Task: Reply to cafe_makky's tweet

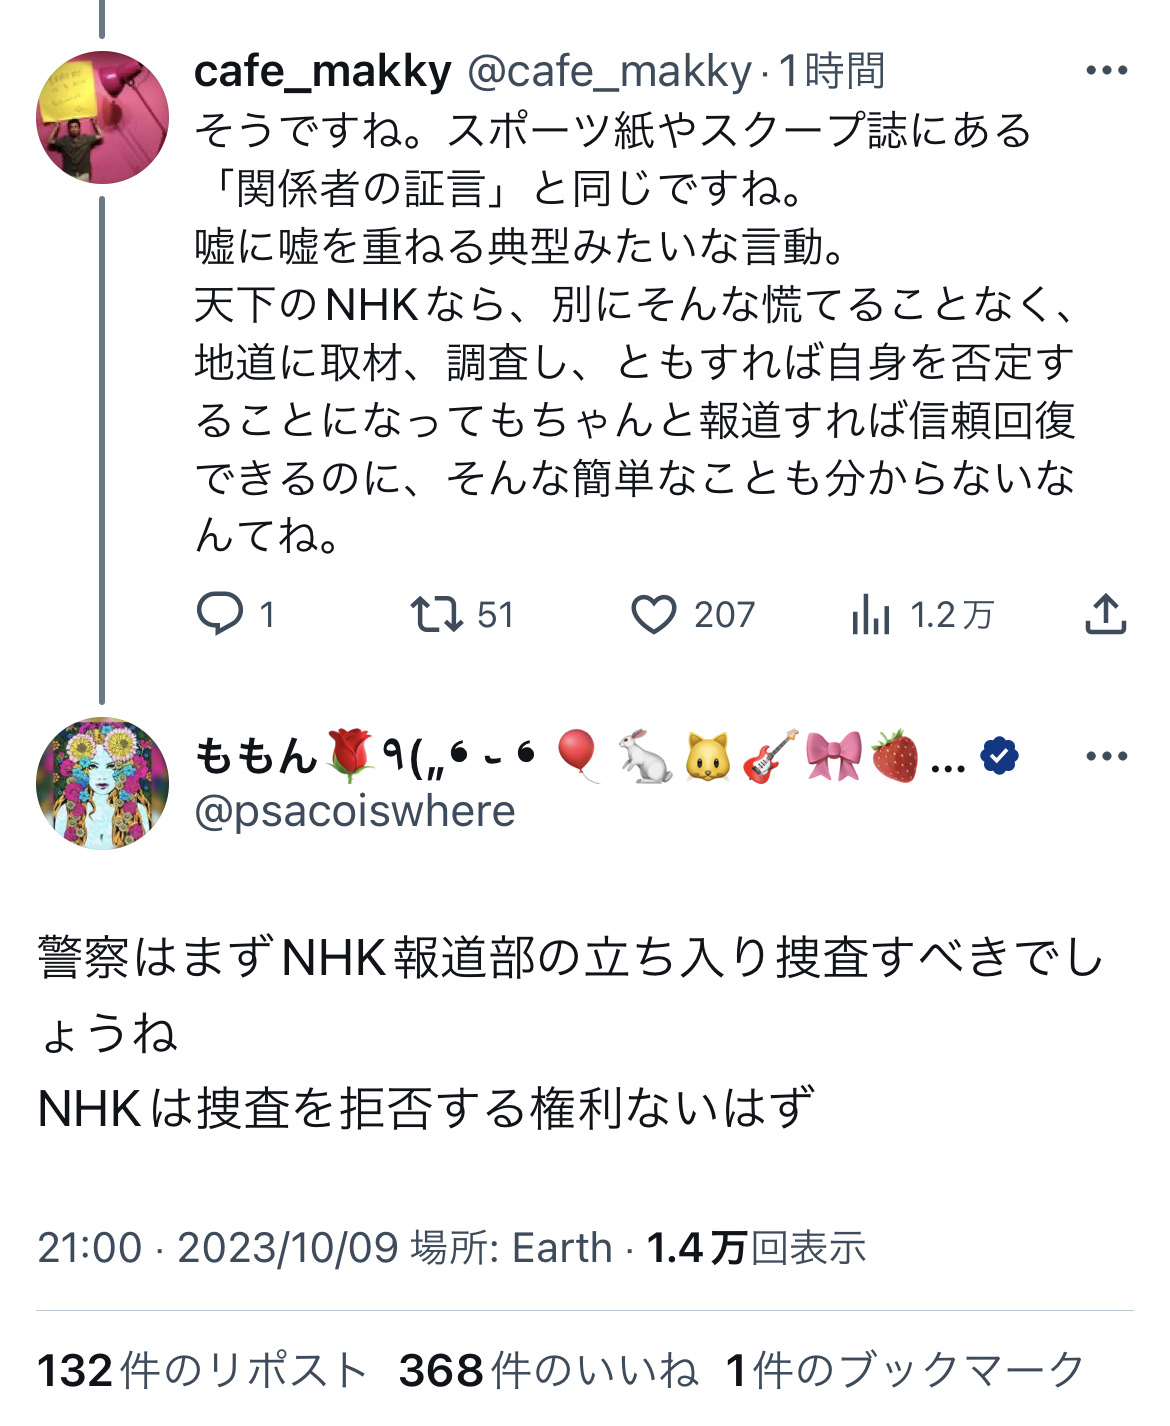Action: pyautogui.click(x=220, y=614)
